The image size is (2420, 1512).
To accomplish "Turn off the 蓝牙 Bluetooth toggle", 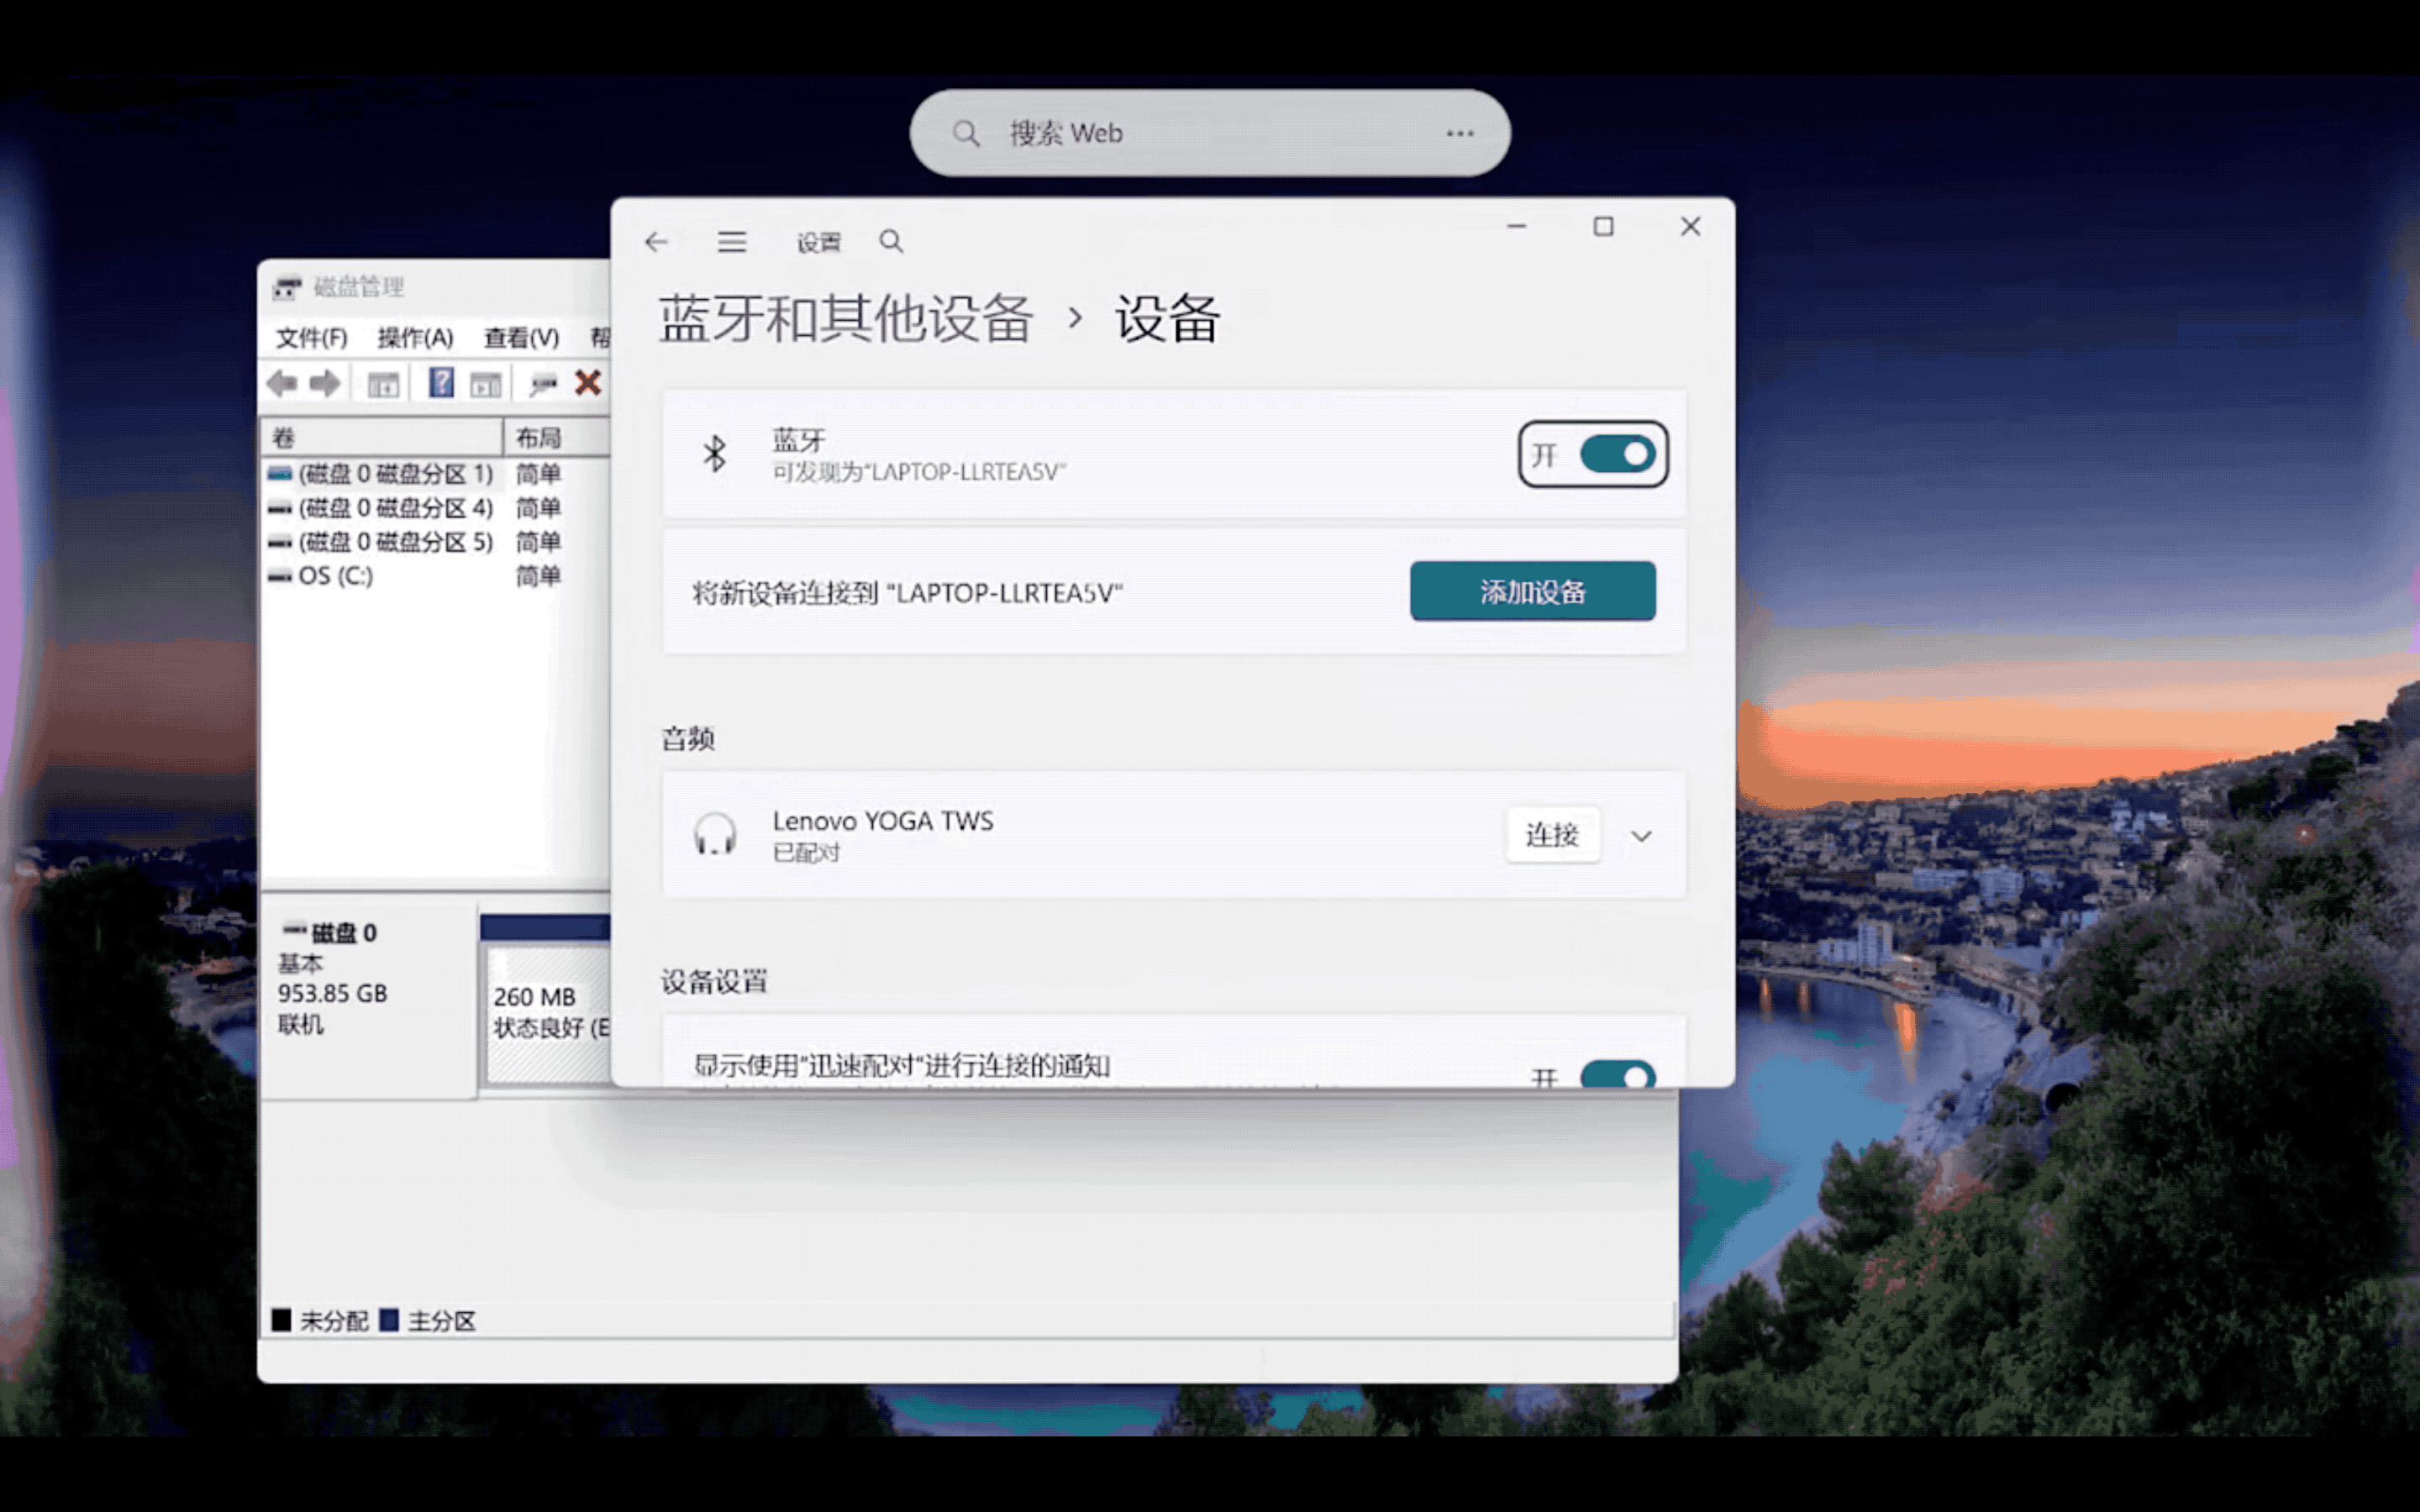I will tap(1617, 455).
